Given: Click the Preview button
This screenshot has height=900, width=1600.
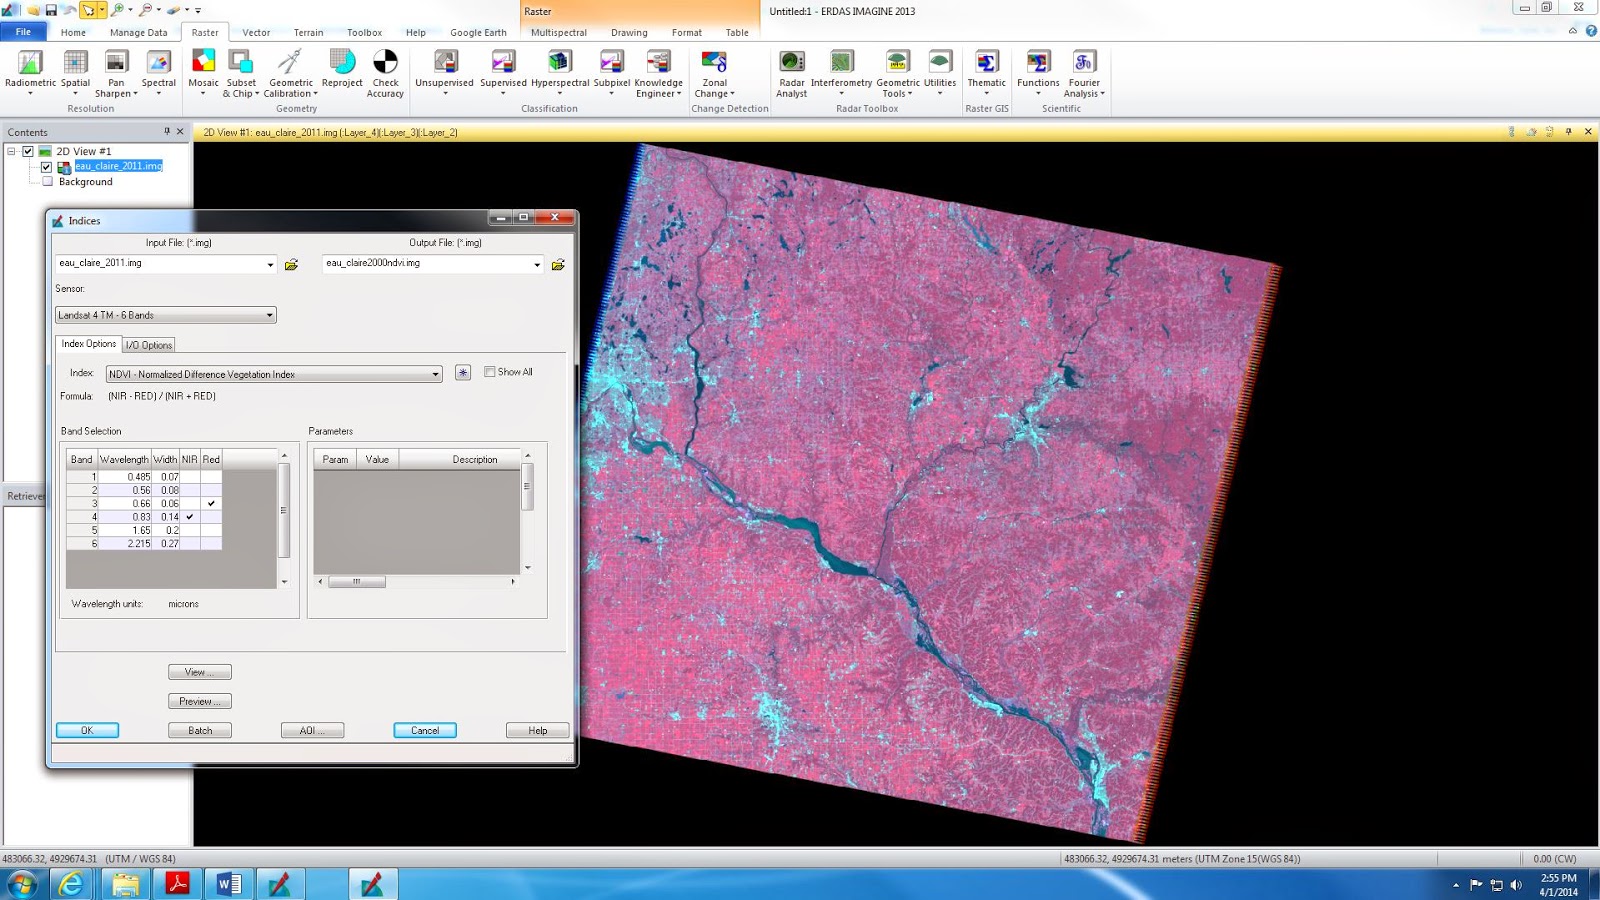Looking at the screenshot, I should (199, 701).
